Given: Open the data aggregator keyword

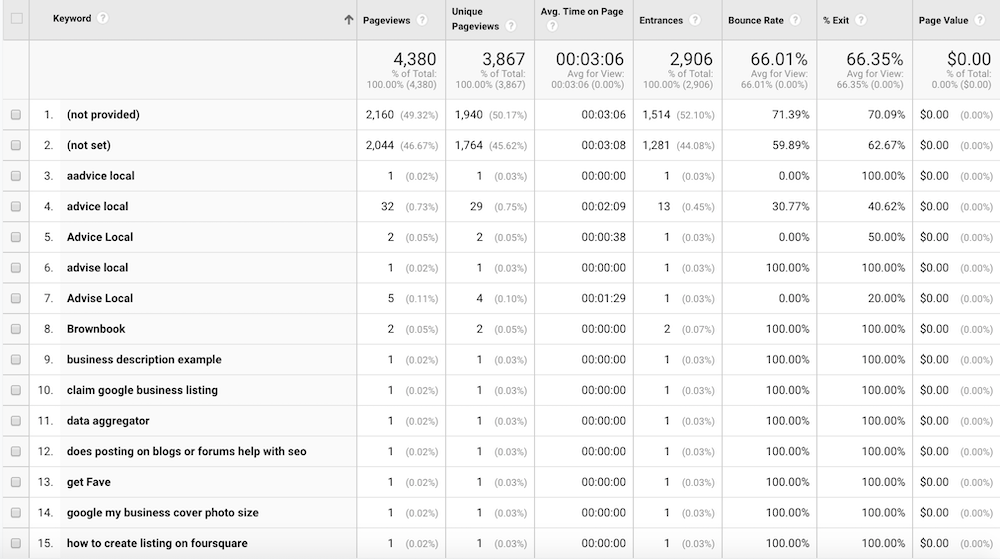Looking at the screenshot, I should tap(108, 421).
